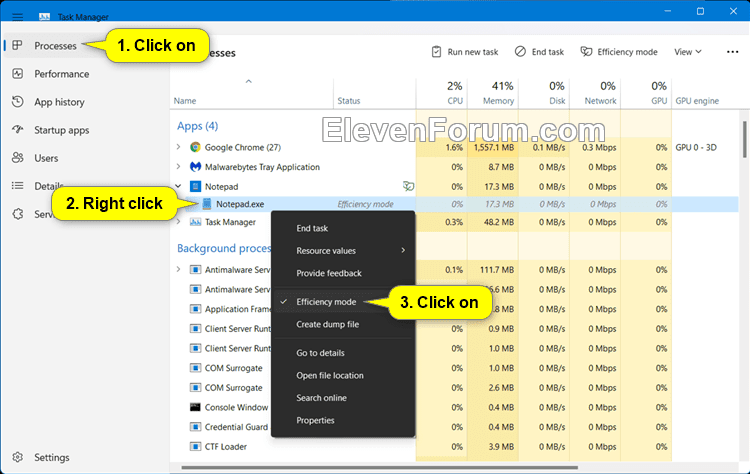Viewport: 750px width, 474px height.
Task: Expand the Antimalware Service 111.7 MB row
Action: point(178,269)
